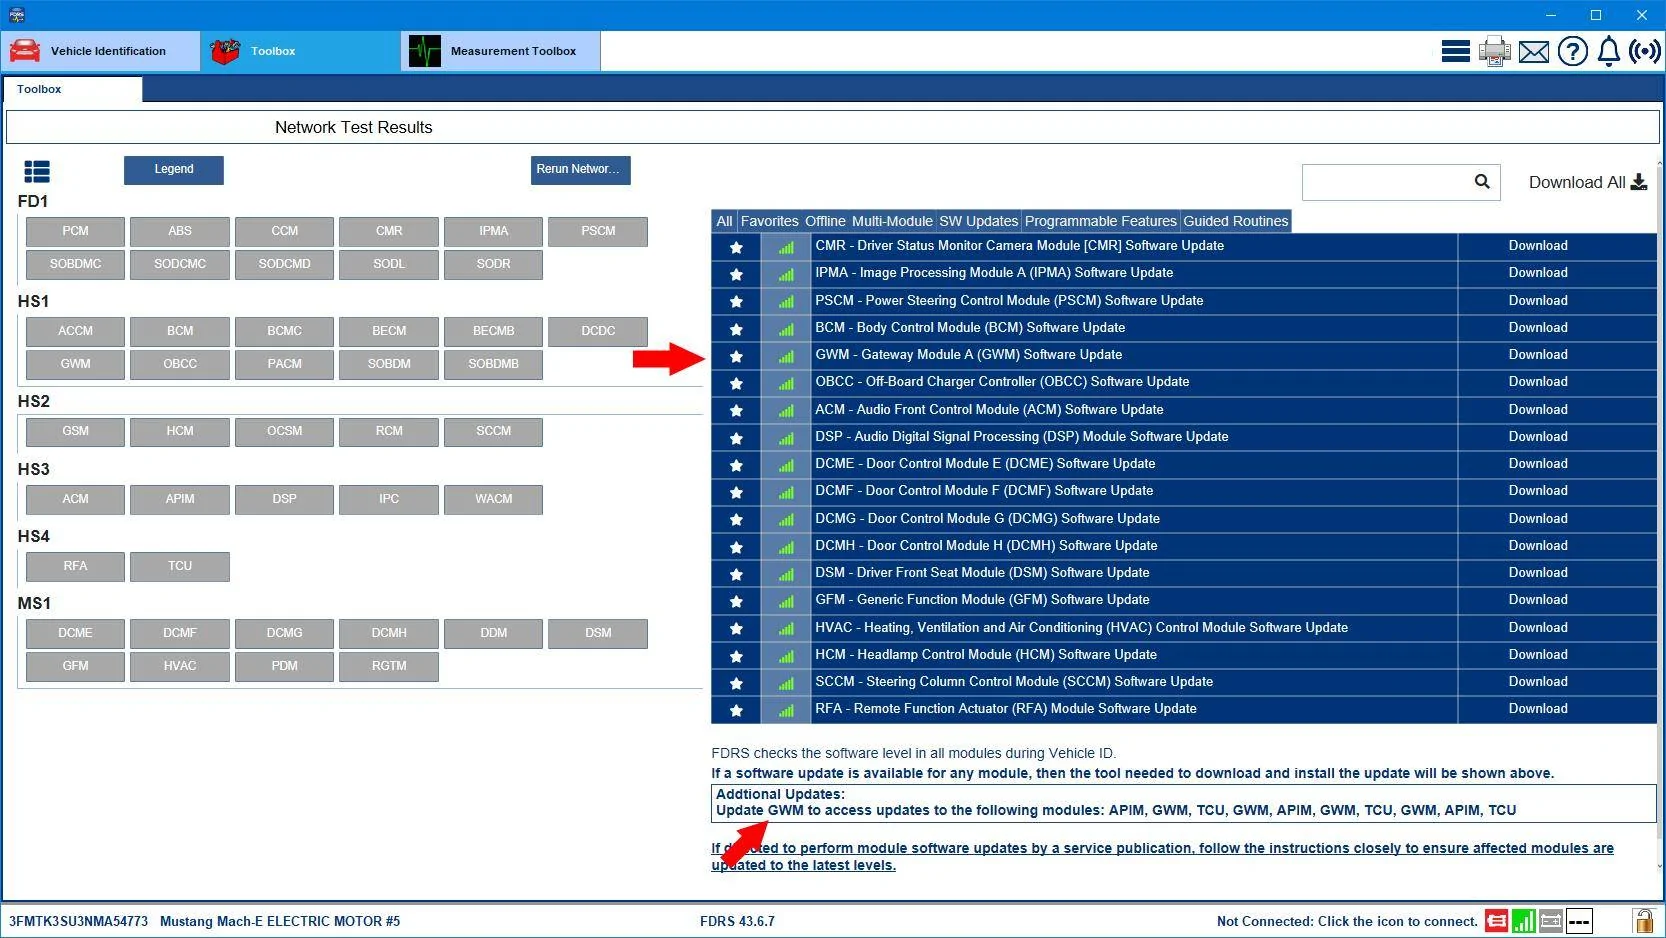Screen dimensions: 1666x938
Task: Click the Legend button
Action: point(174,170)
